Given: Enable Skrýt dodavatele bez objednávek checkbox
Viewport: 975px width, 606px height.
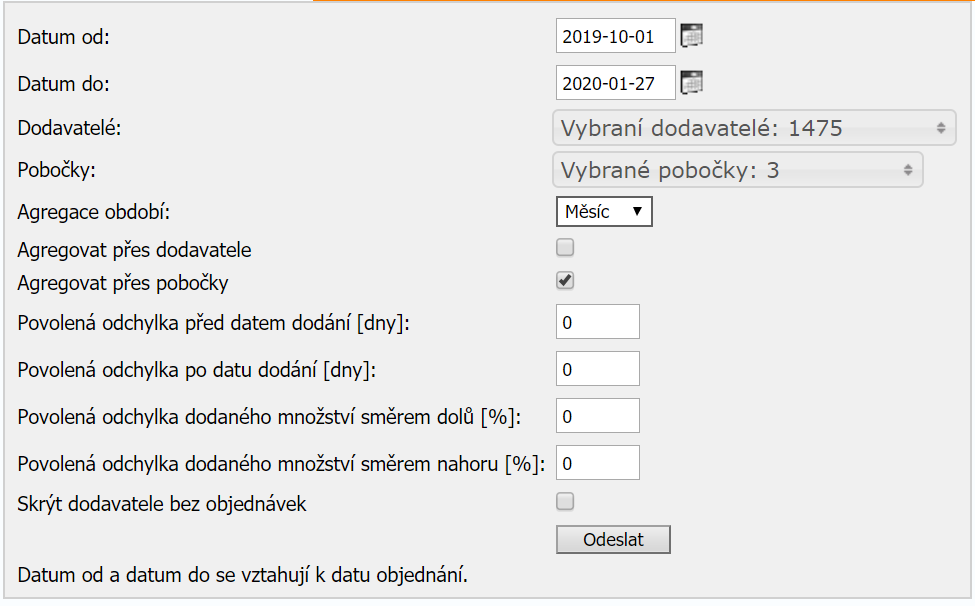Looking at the screenshot, I should pyautogui.click(x=565, y=501).
